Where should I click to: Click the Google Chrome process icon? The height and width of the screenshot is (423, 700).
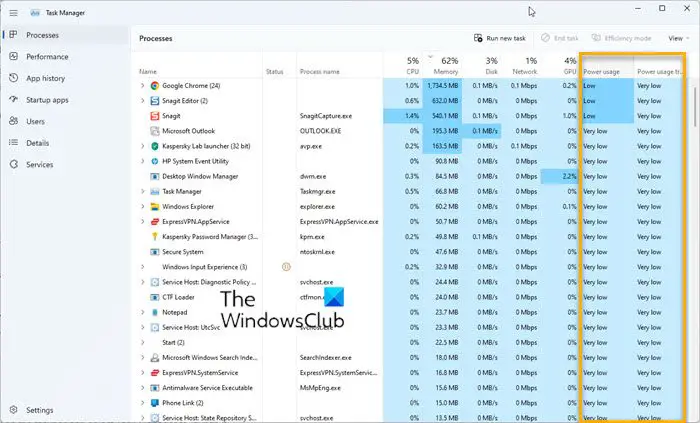pyautogui.click(x=154, y=86)
